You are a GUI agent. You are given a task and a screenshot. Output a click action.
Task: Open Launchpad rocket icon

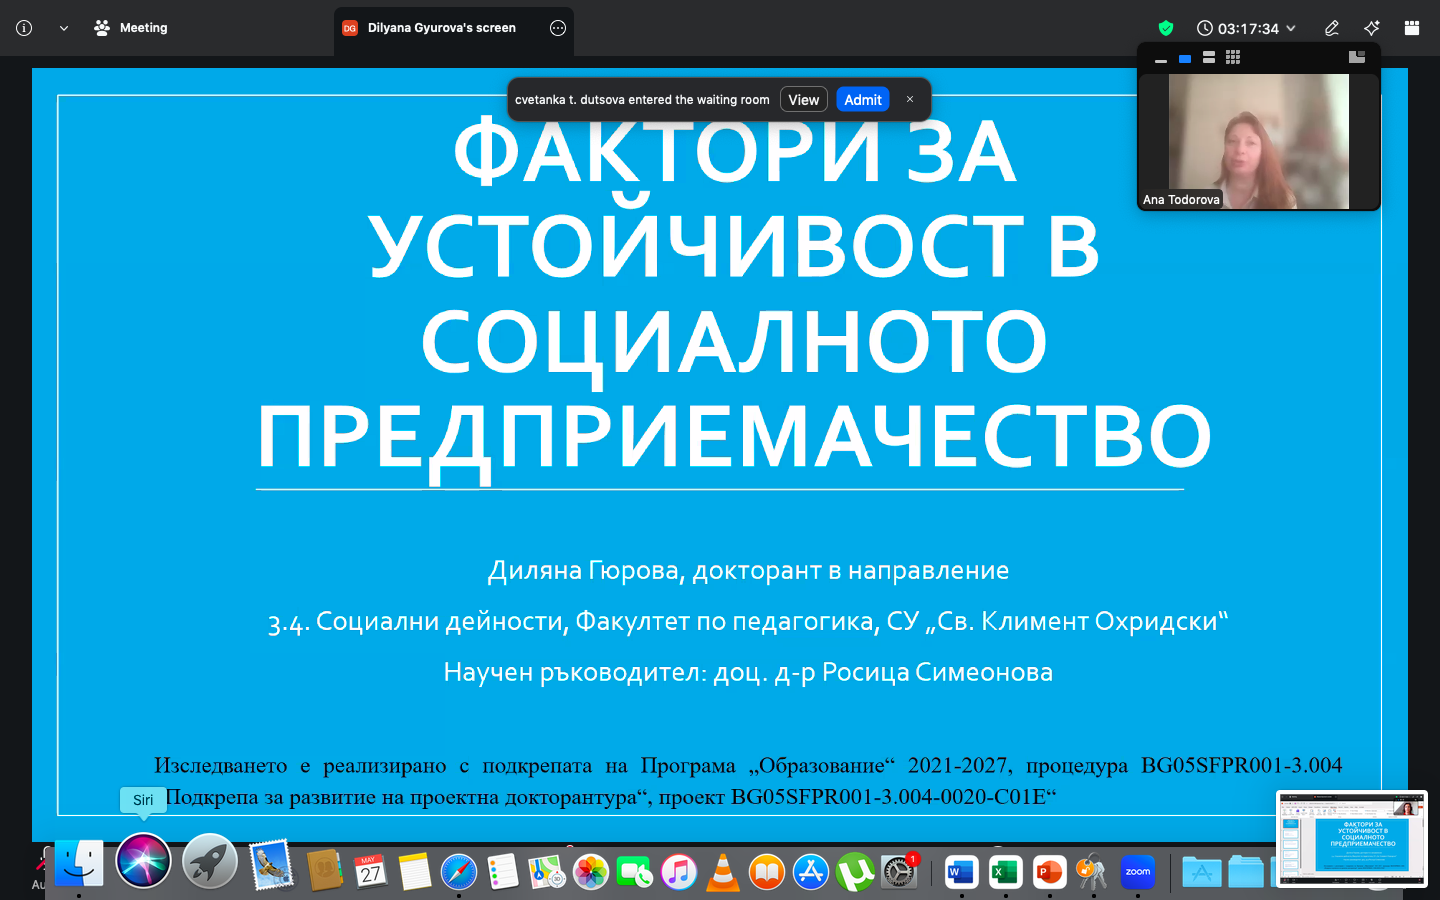click(x=210, y=861)
